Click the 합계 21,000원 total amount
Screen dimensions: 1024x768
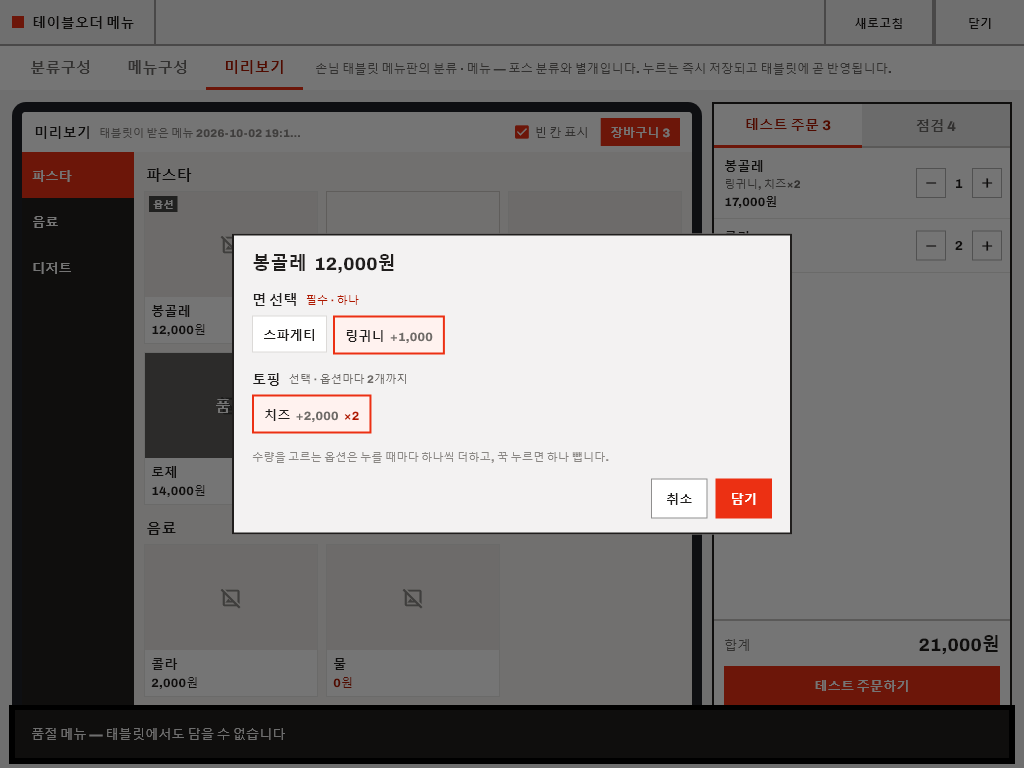[958, 645]
